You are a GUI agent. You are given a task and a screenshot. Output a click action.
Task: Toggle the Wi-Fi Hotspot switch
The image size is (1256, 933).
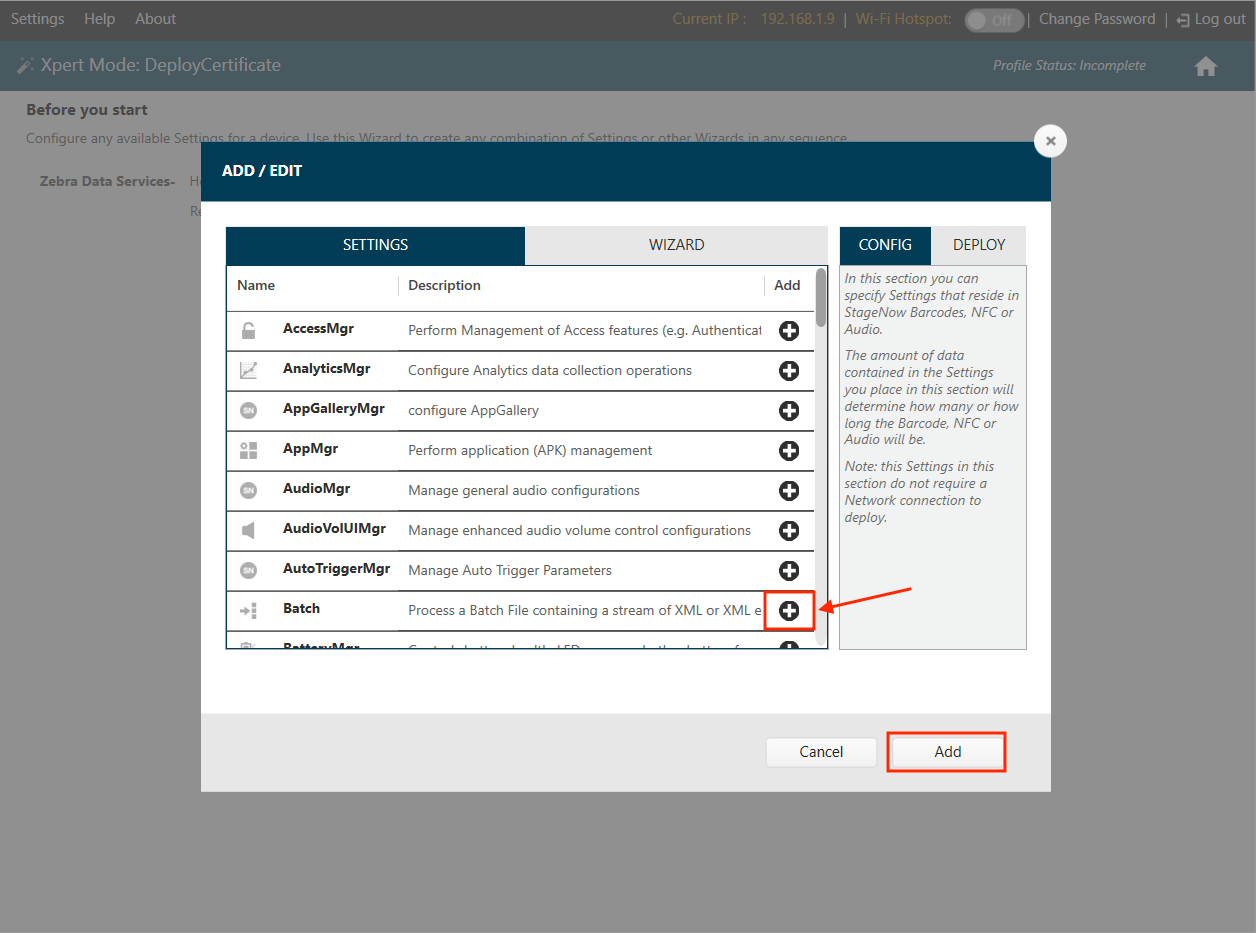tap(993, 20)
